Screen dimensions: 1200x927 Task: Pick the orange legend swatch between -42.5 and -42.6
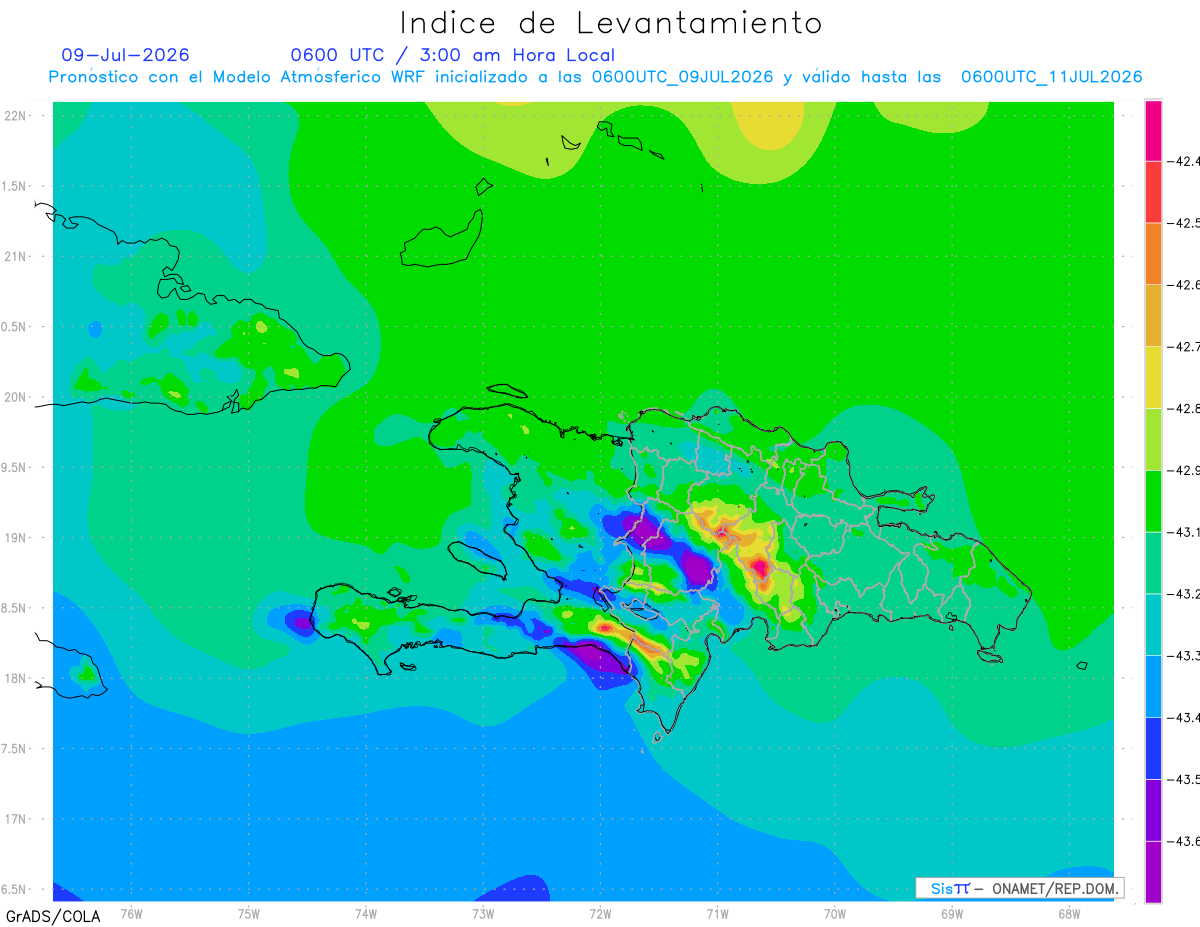[1153, 254]
